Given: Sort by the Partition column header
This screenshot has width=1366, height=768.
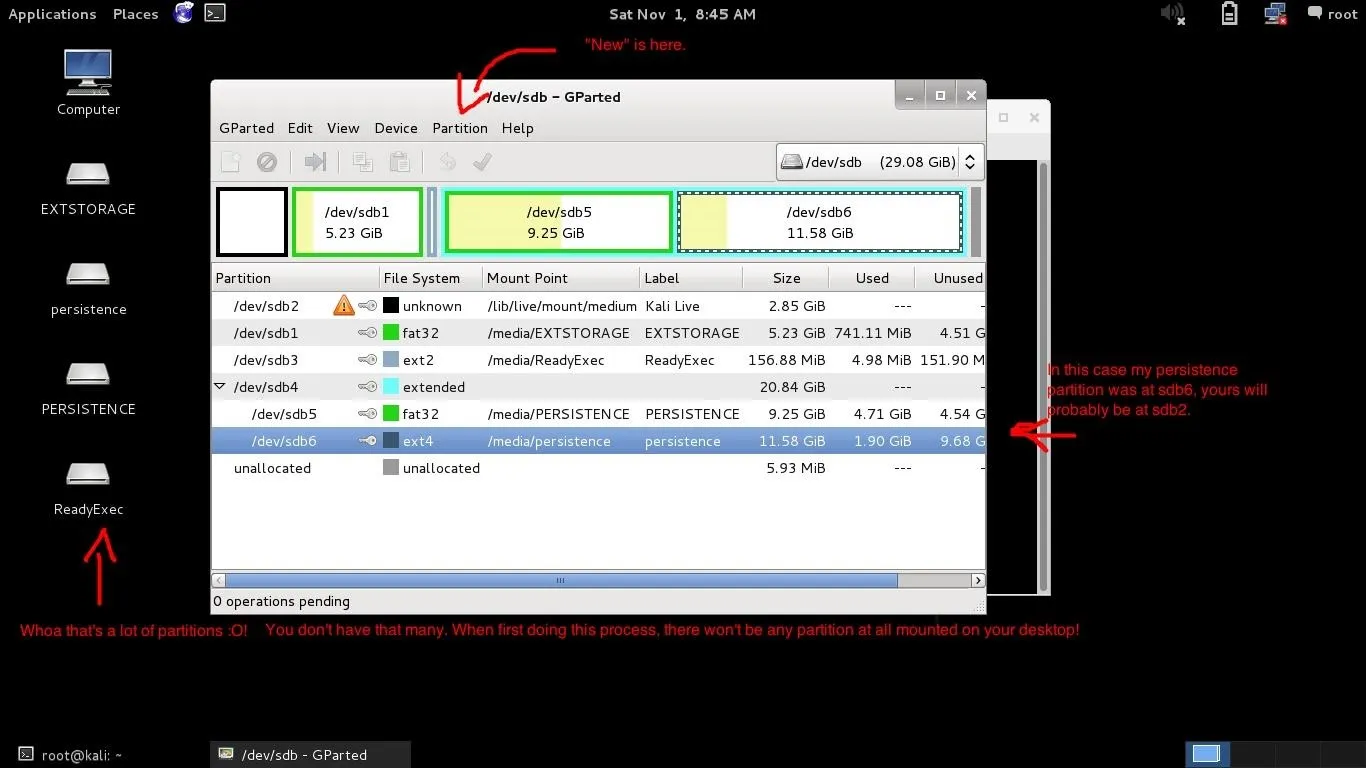Looking at the screenshot, I should [x=296, y=278].
